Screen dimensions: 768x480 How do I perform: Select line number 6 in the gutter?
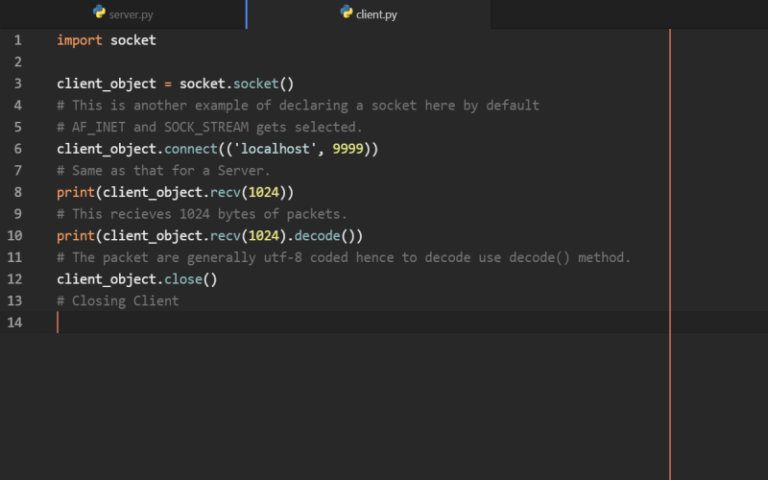tap(17, 149)
